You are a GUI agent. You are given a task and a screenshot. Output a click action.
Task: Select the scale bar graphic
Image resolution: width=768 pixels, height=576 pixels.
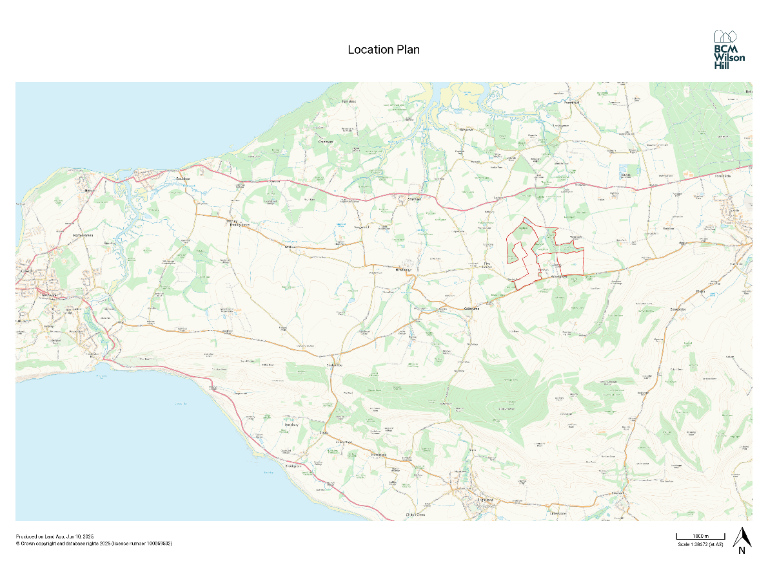pos(694,536)
